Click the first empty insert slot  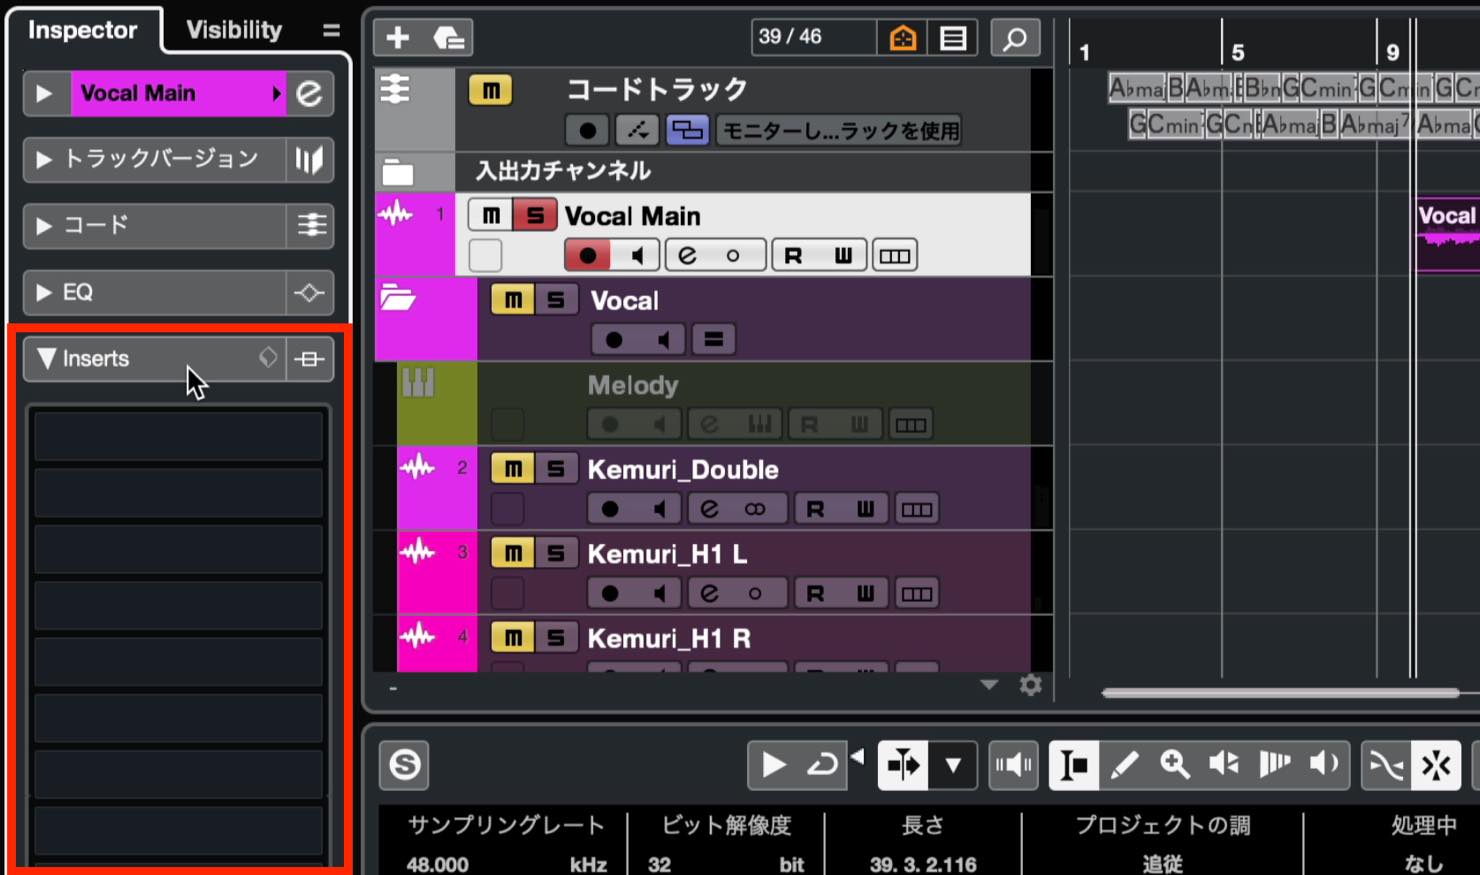[178, 436]
